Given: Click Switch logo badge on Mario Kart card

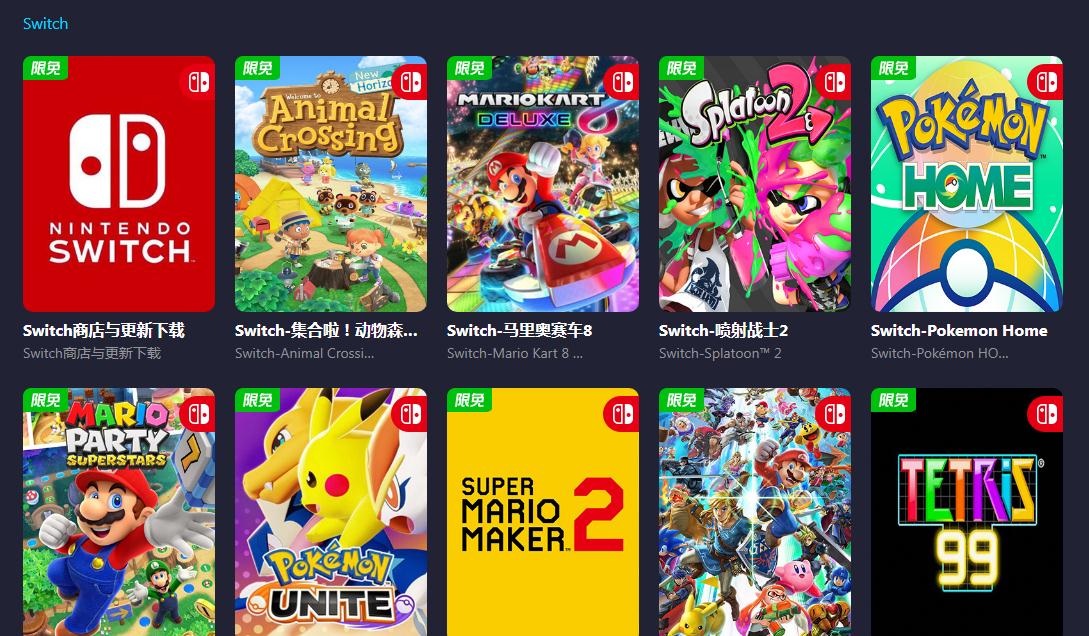Looking at the screenshot, I should click(622, 82).
